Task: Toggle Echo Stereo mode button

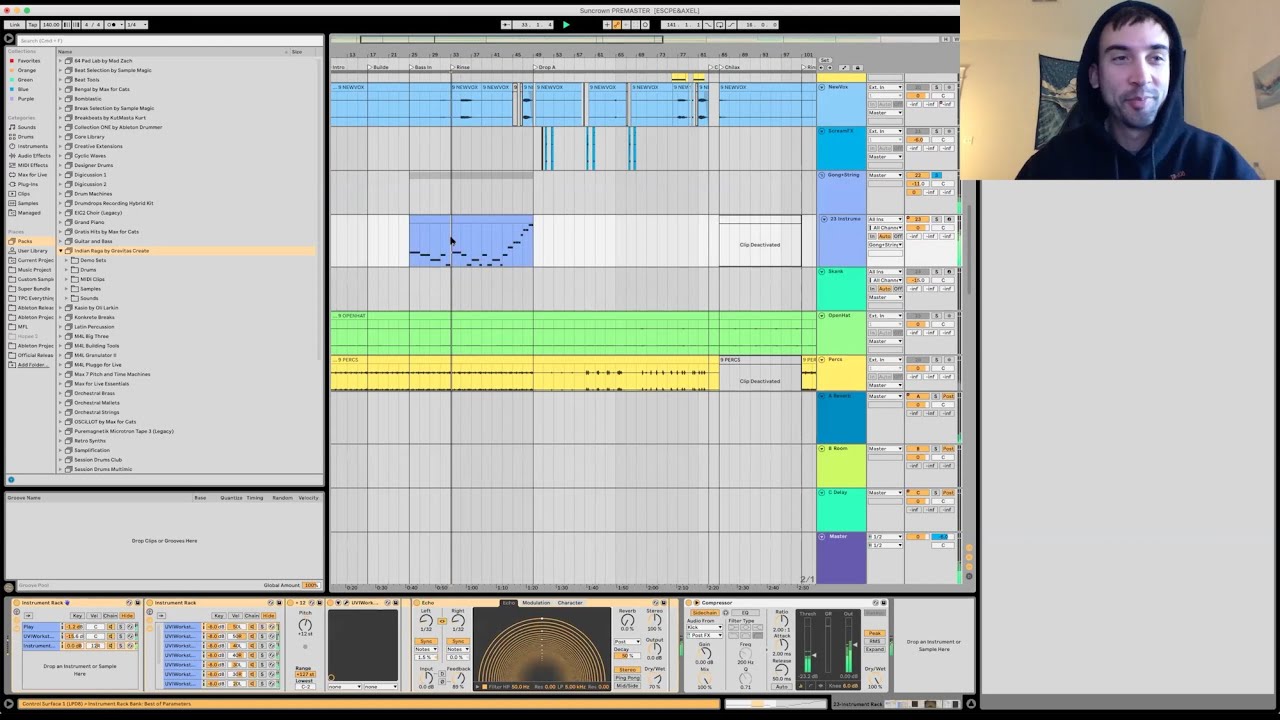Action: (627, 670)
